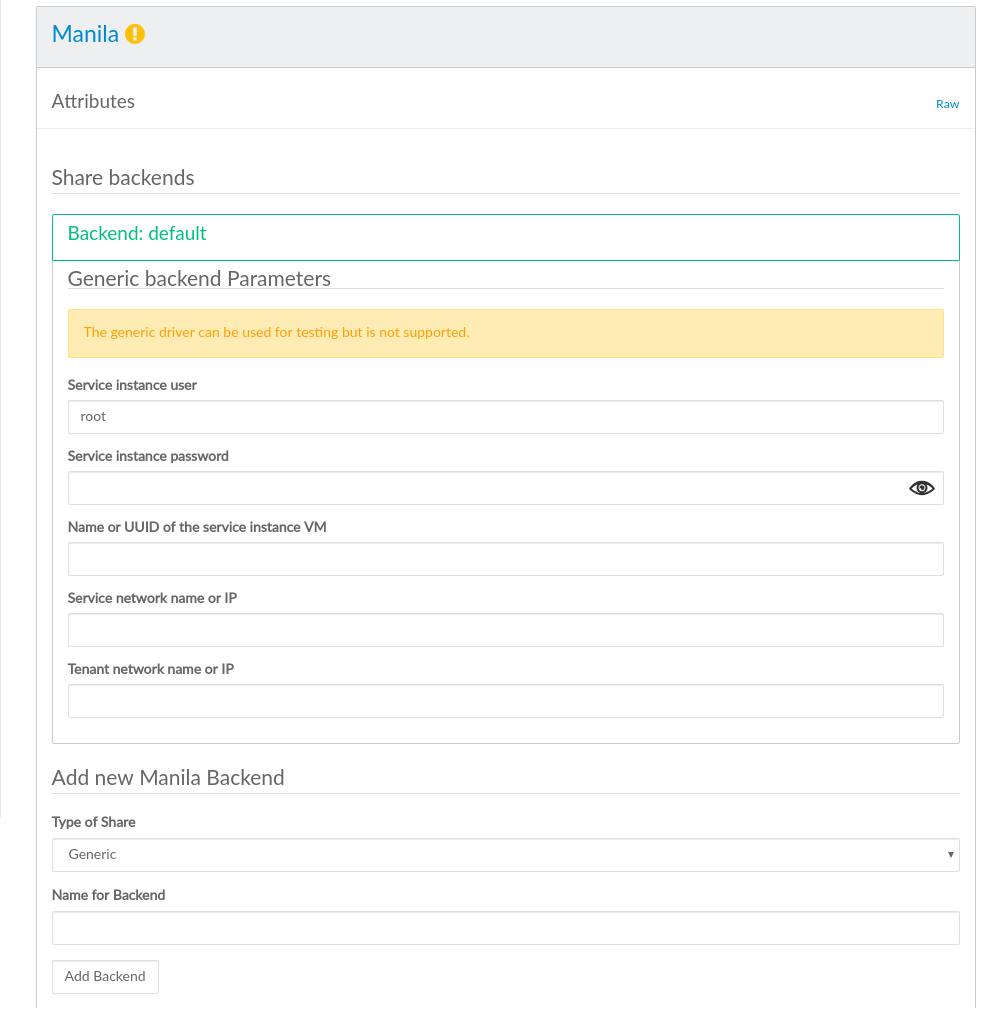
Task: Open the Manila title link
Action: pyautogui.click(x=85, y=34)
